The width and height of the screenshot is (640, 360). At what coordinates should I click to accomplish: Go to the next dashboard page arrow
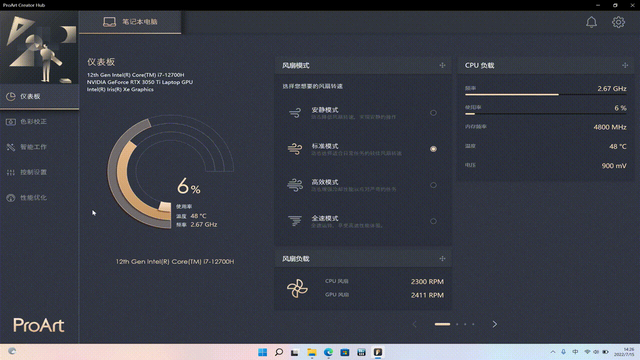495,324
